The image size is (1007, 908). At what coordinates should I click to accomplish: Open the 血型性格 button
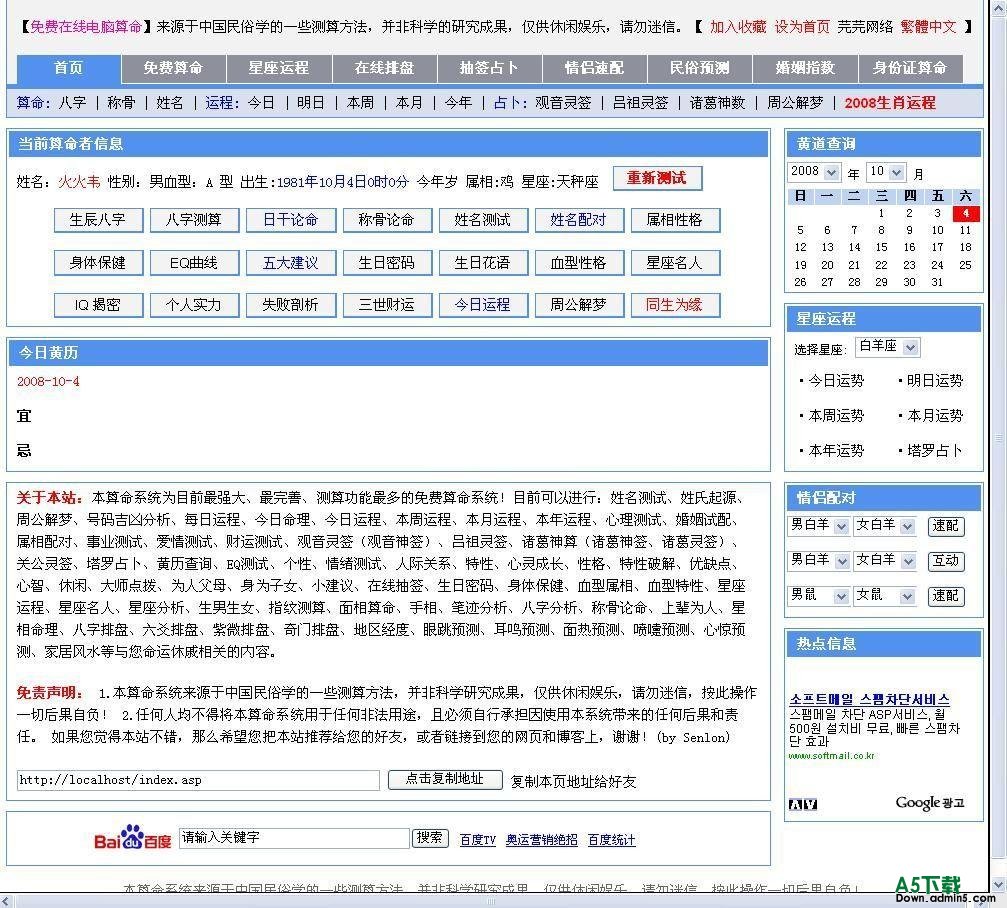coord(579,263)
